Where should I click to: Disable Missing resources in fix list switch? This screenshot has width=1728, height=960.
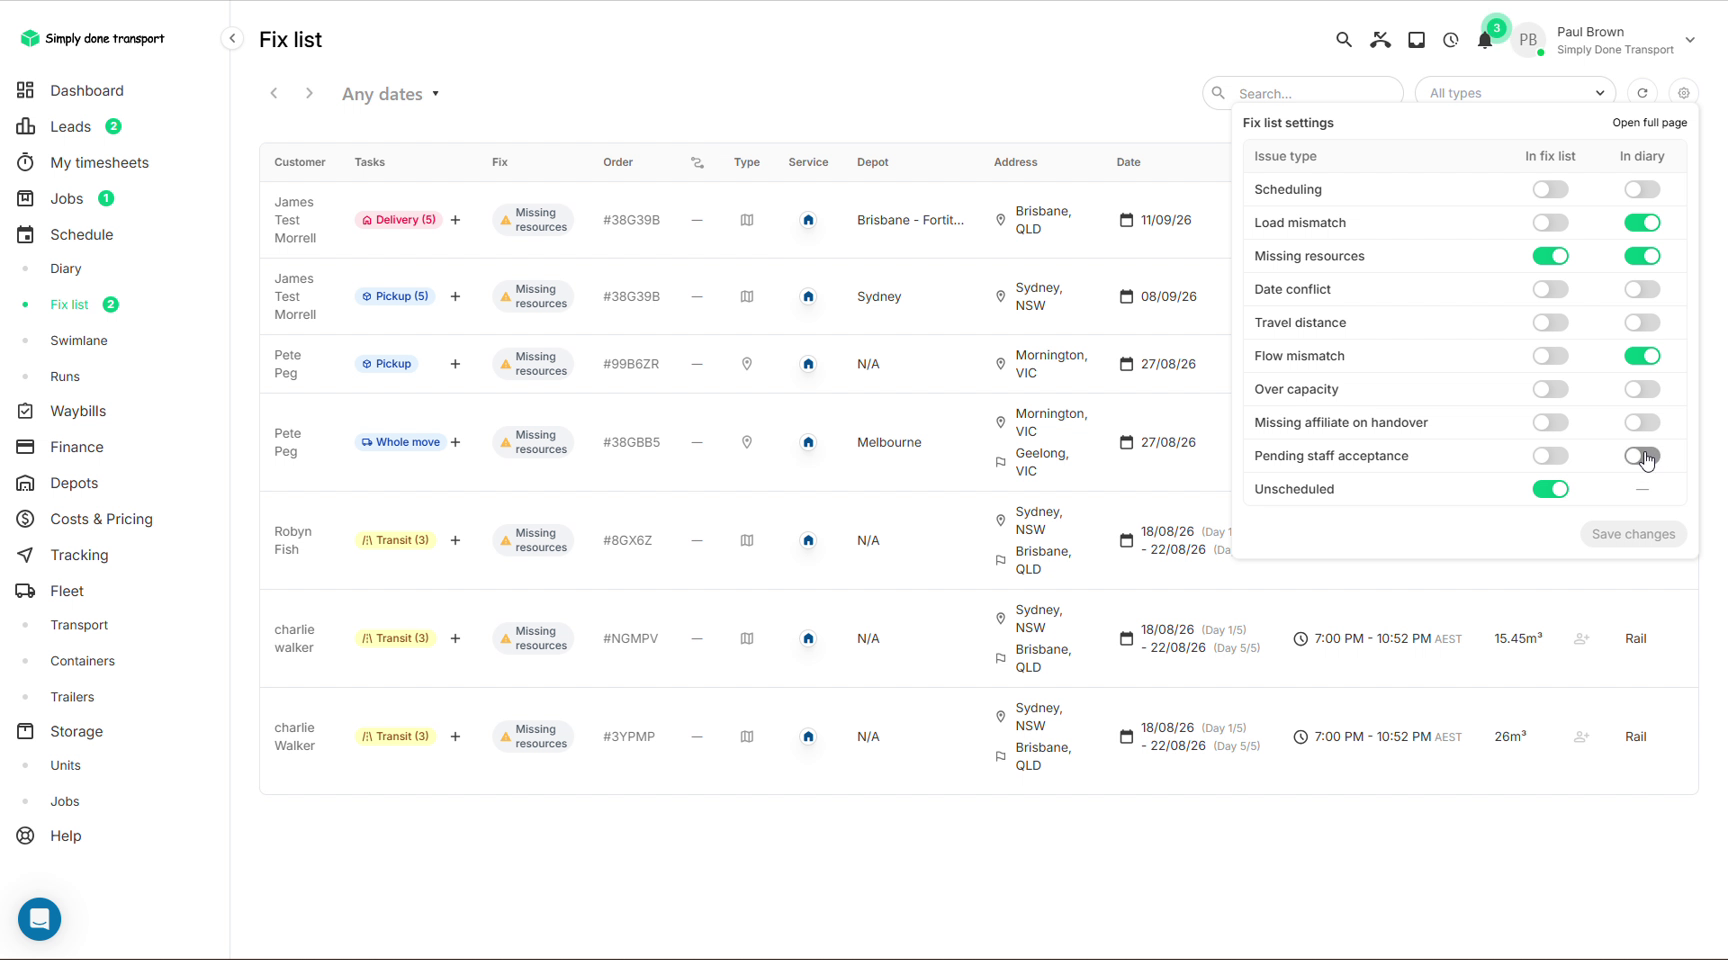(x=1551, y=256)
